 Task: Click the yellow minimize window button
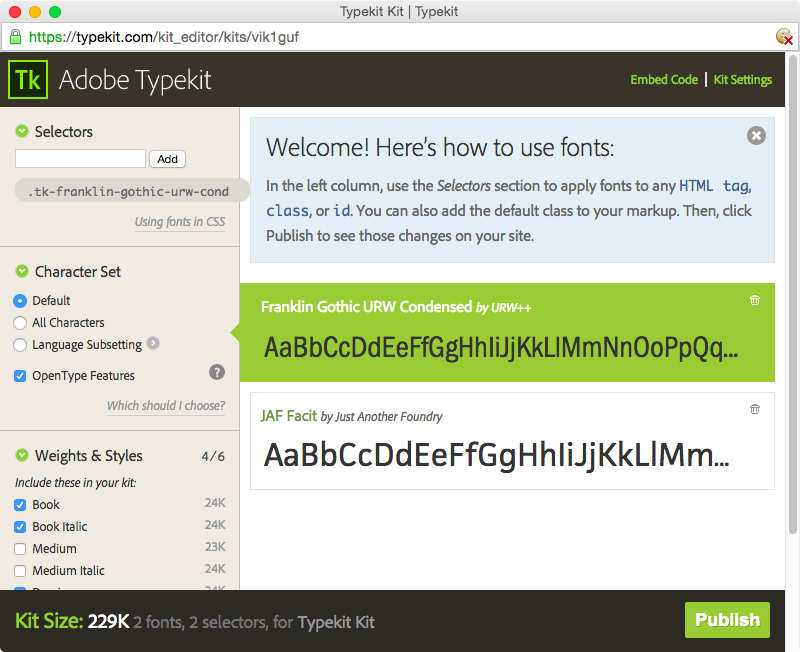[35, 12]
